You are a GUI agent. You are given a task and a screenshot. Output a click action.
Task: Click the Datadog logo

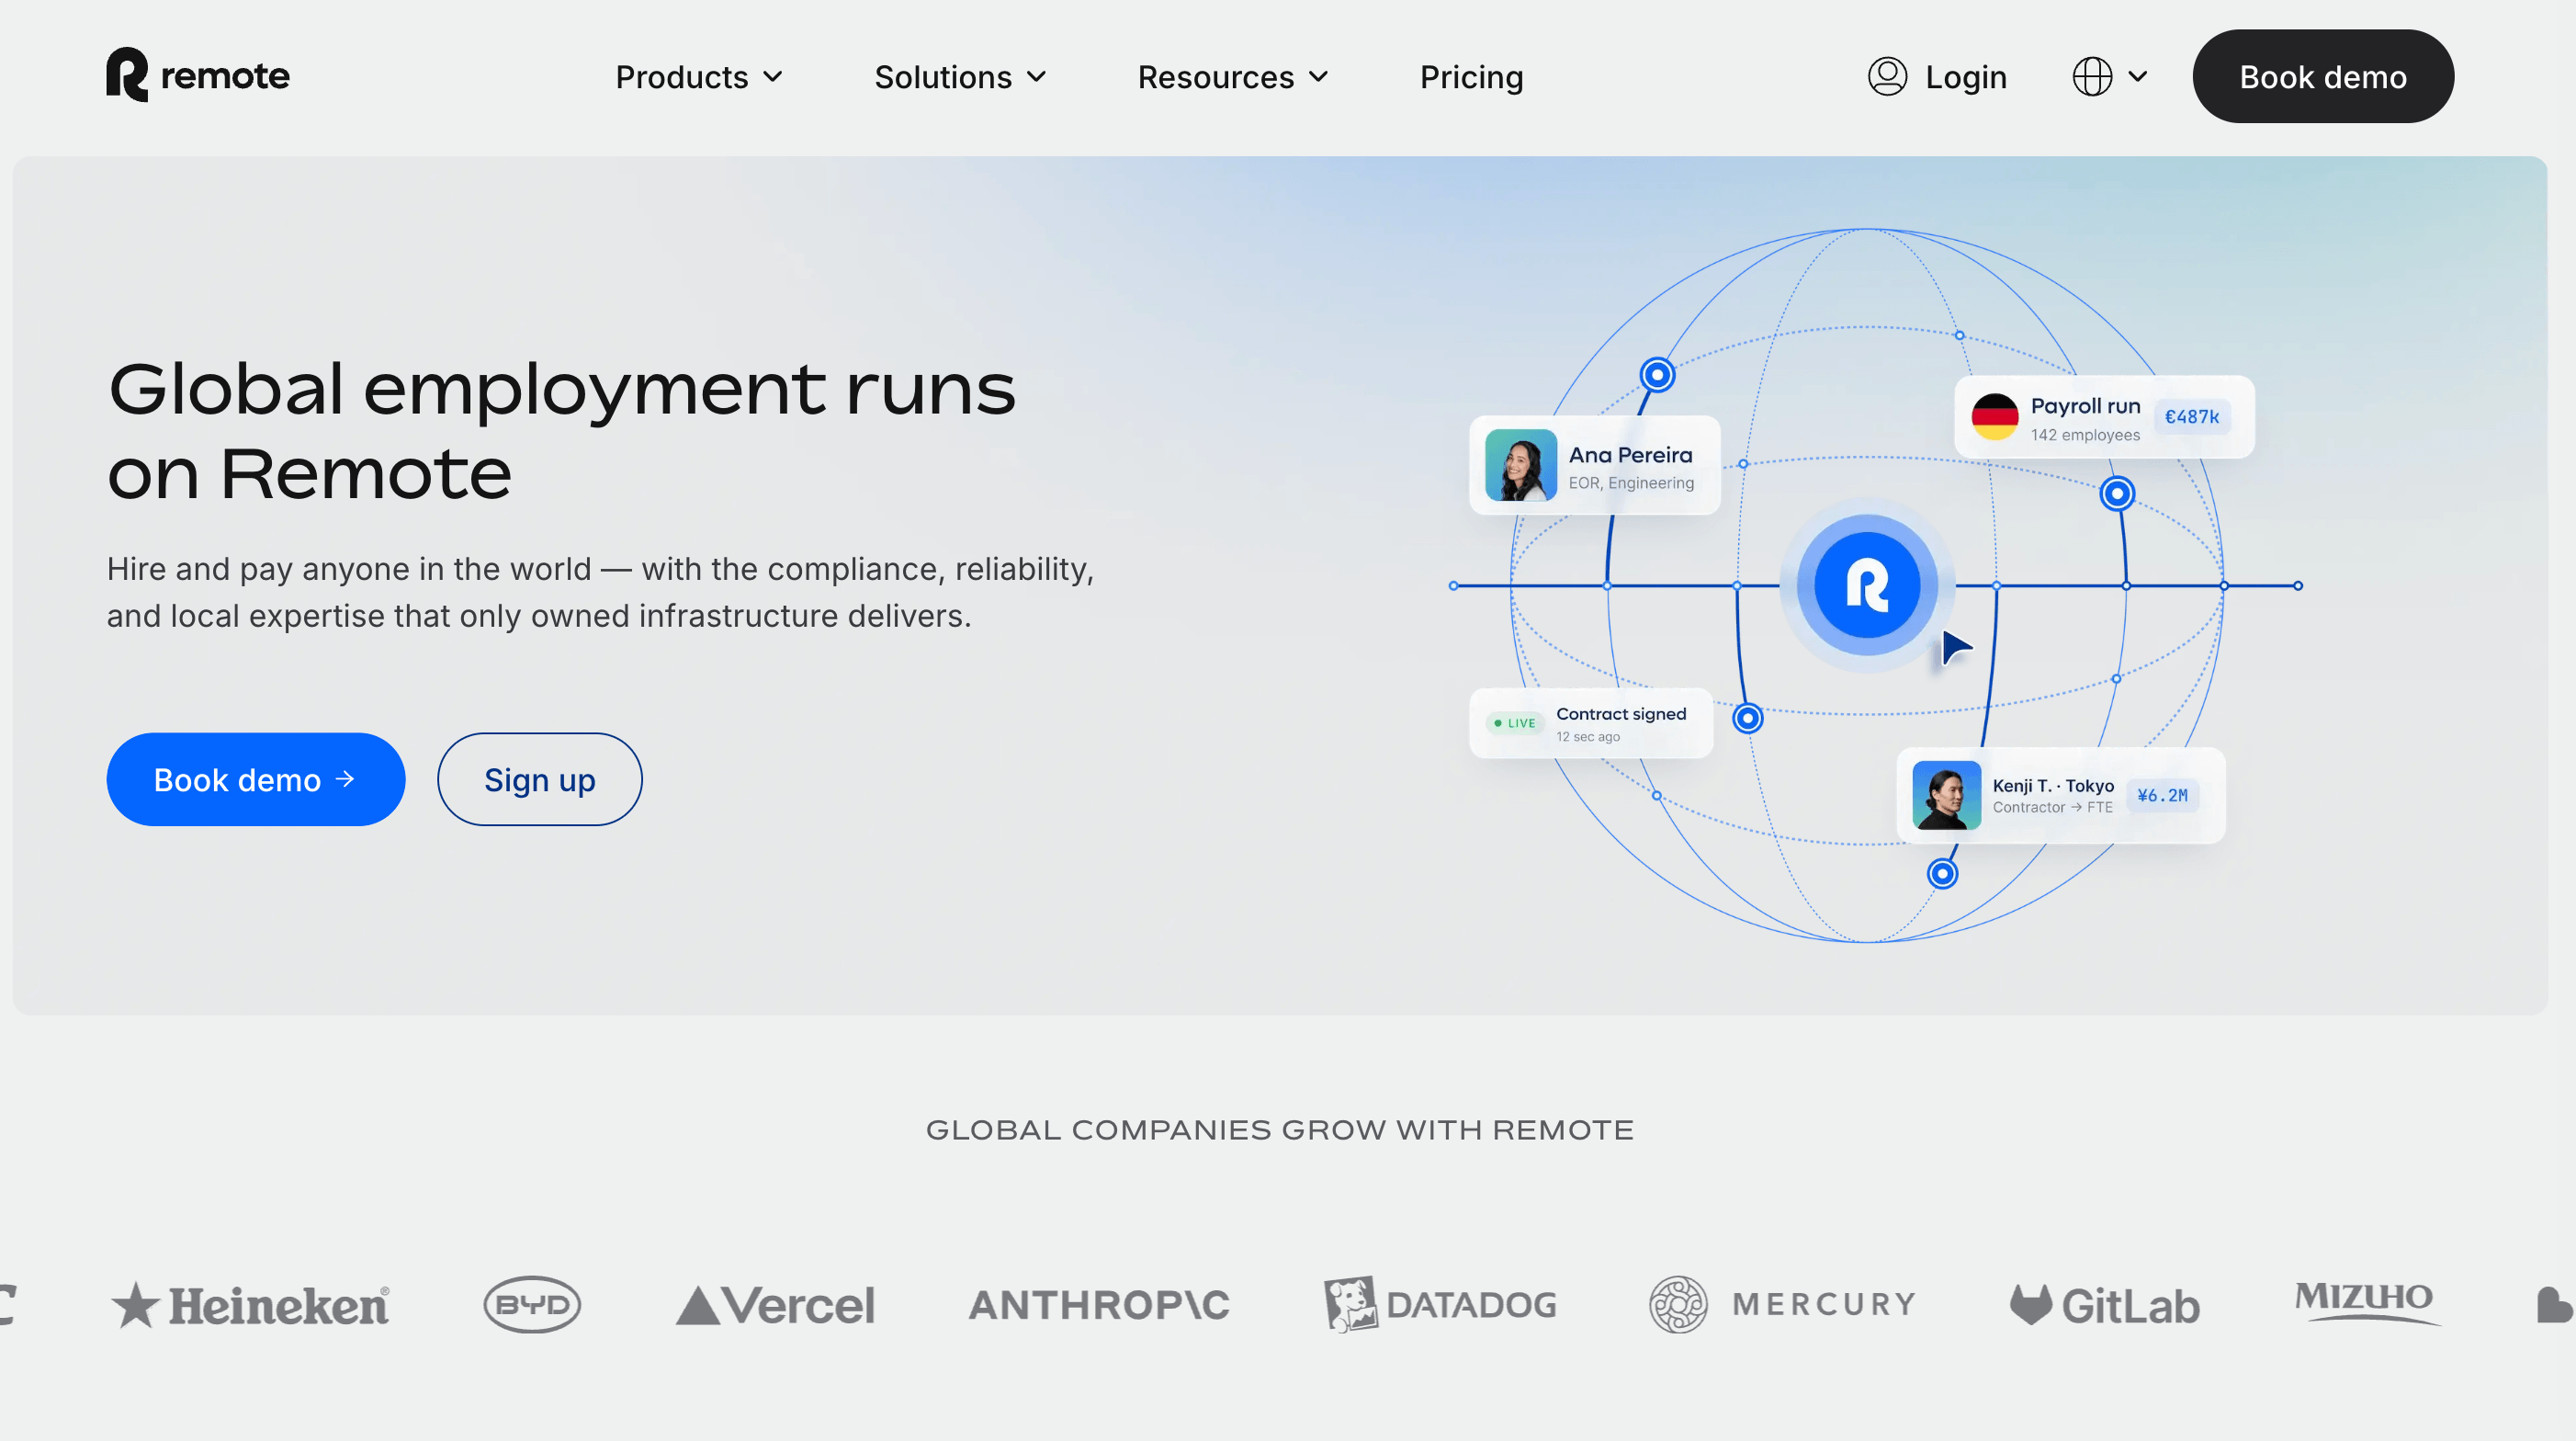pyautogui.click(x=1439, y=1304)
